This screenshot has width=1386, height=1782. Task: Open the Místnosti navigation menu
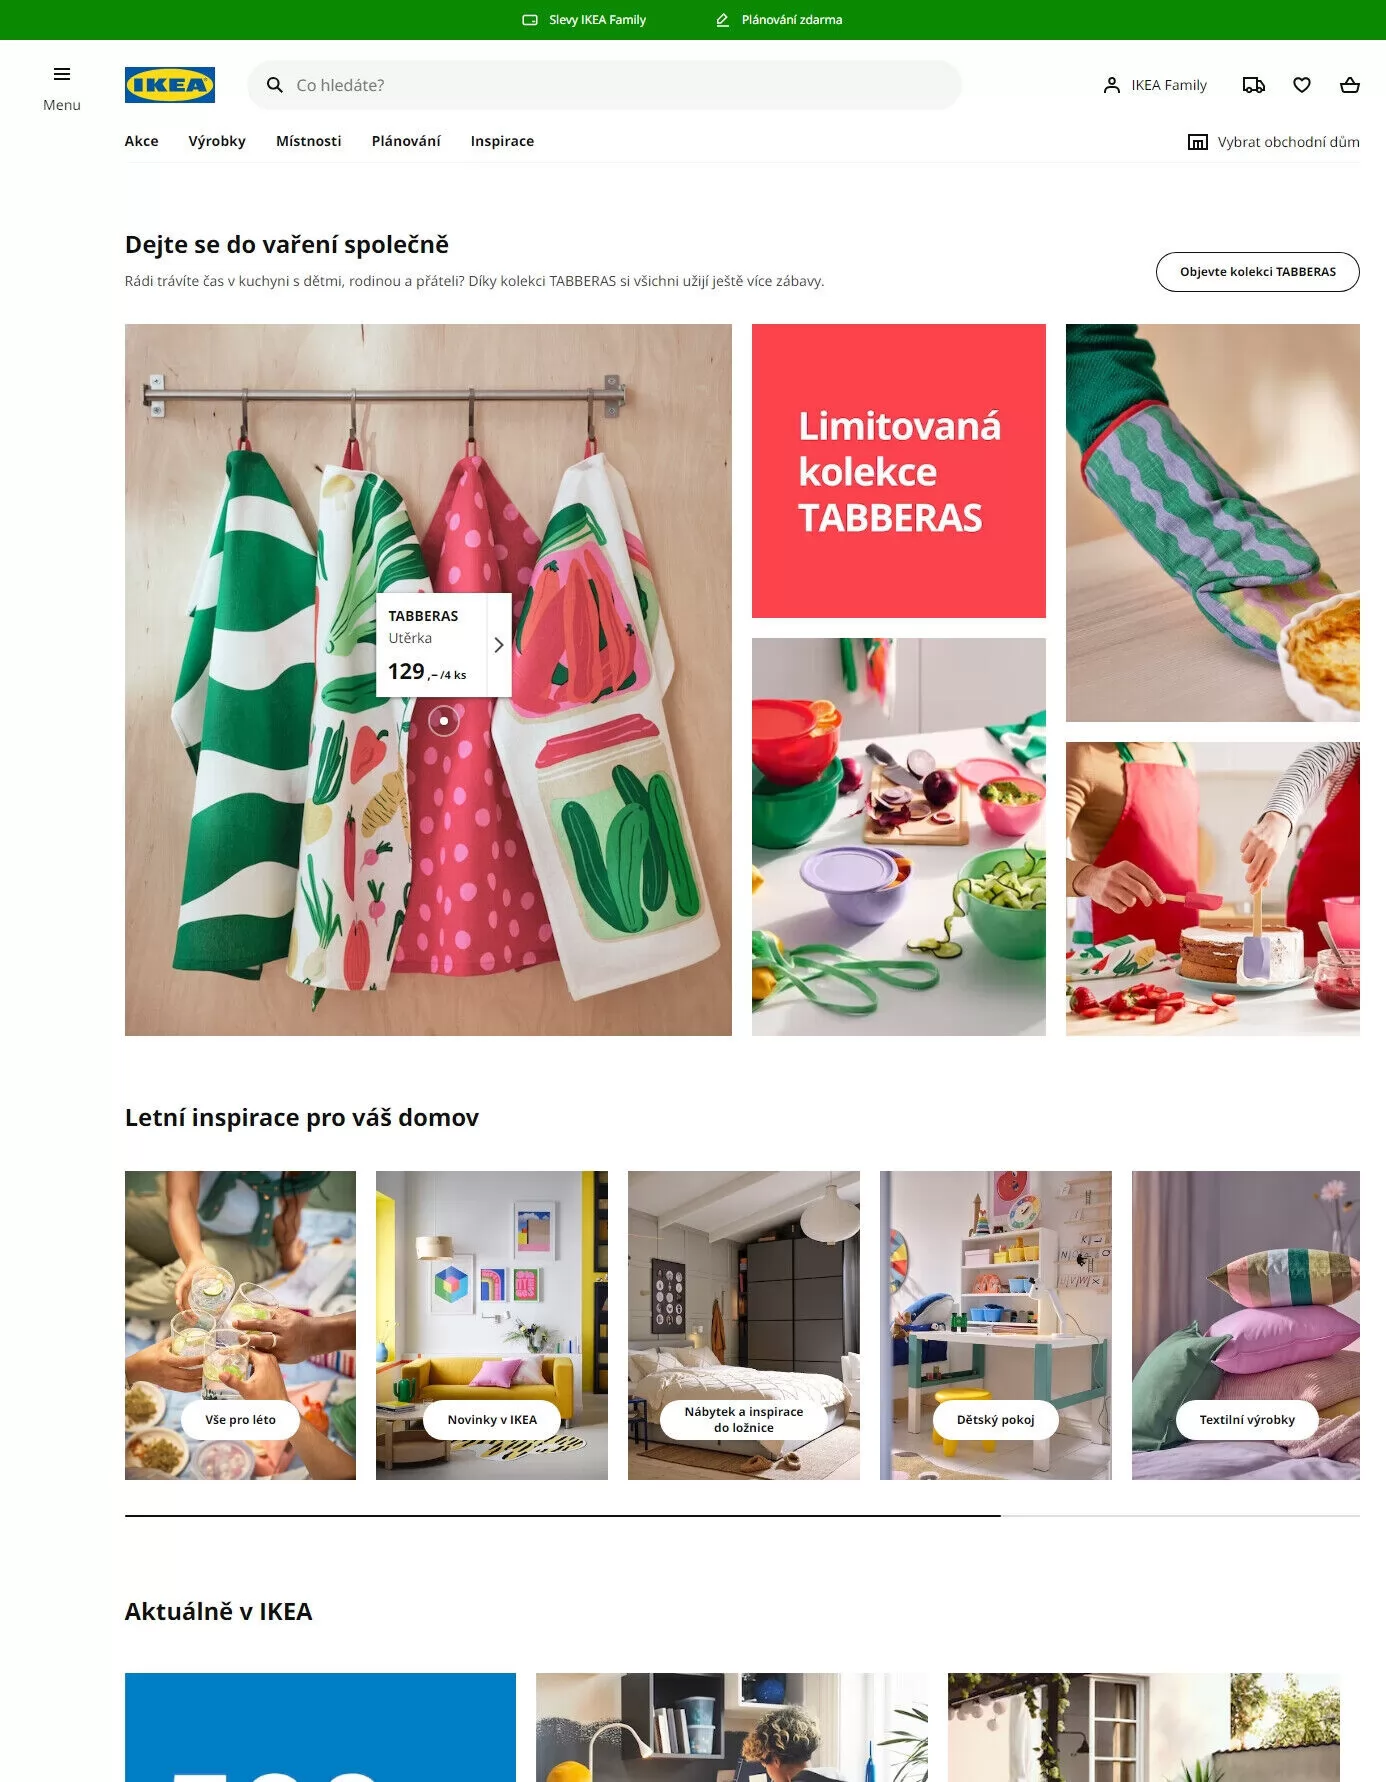(x=308, y=141)
